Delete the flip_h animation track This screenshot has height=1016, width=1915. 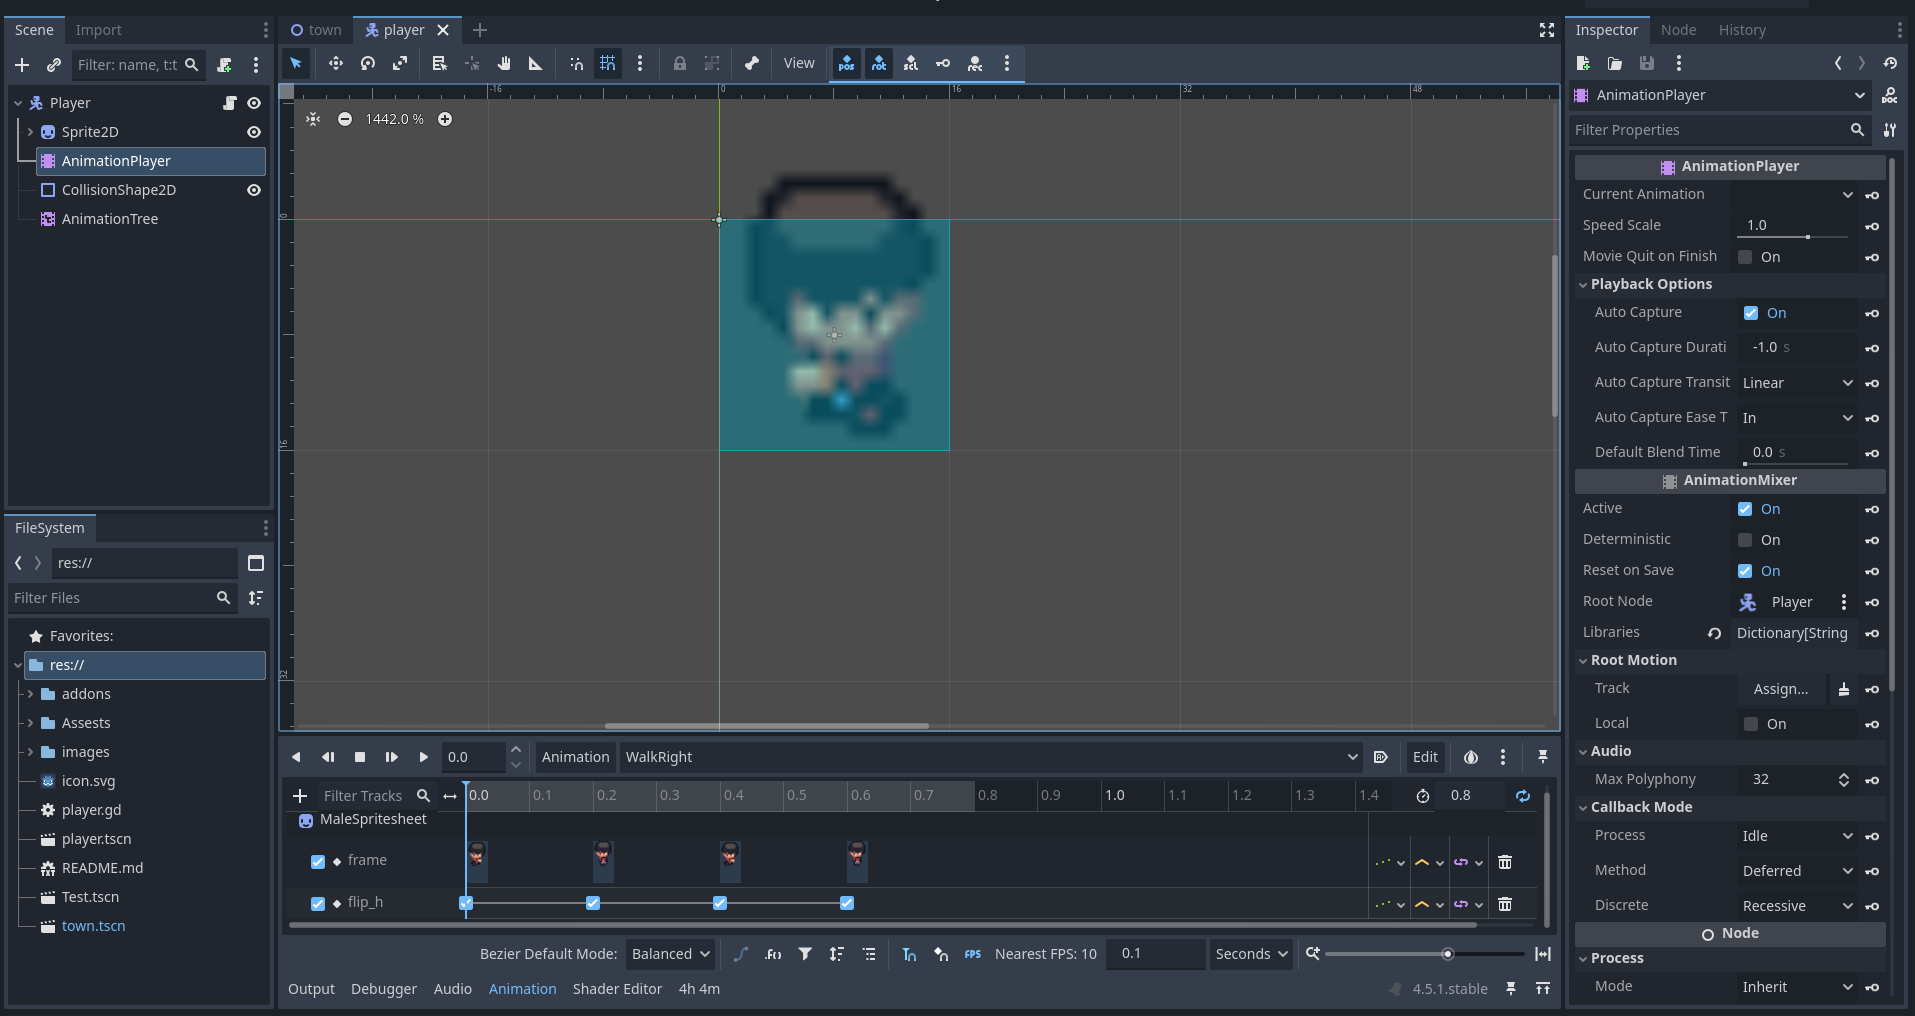click(1504, 904)
